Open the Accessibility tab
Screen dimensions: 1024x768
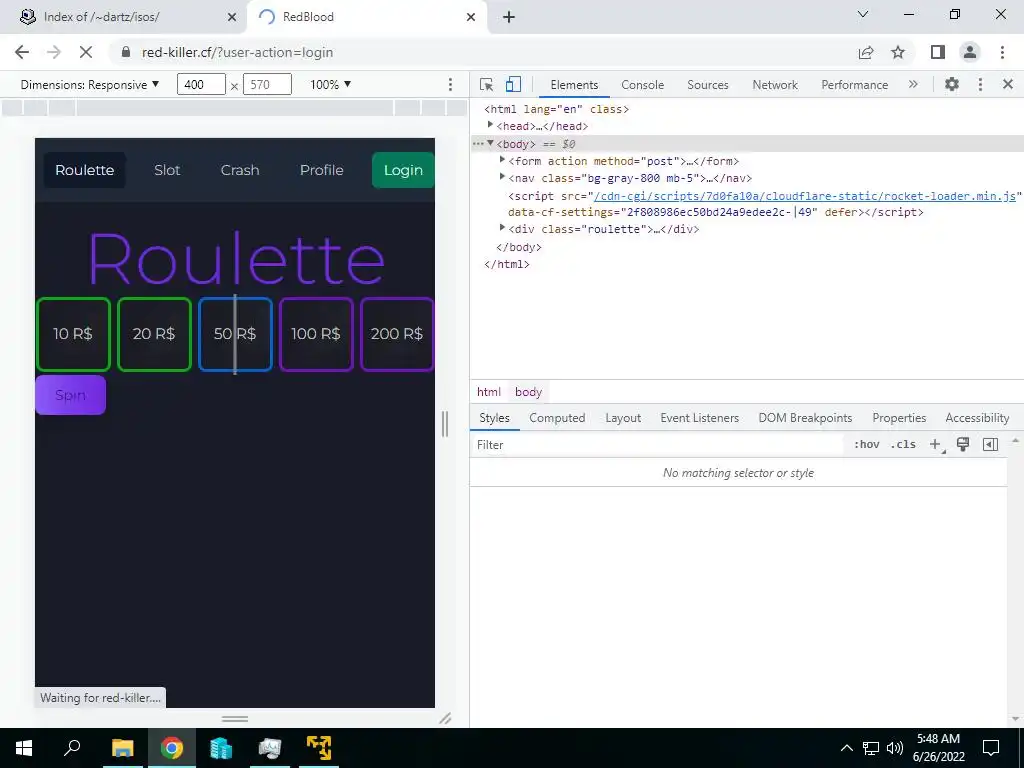coord(977,418)
